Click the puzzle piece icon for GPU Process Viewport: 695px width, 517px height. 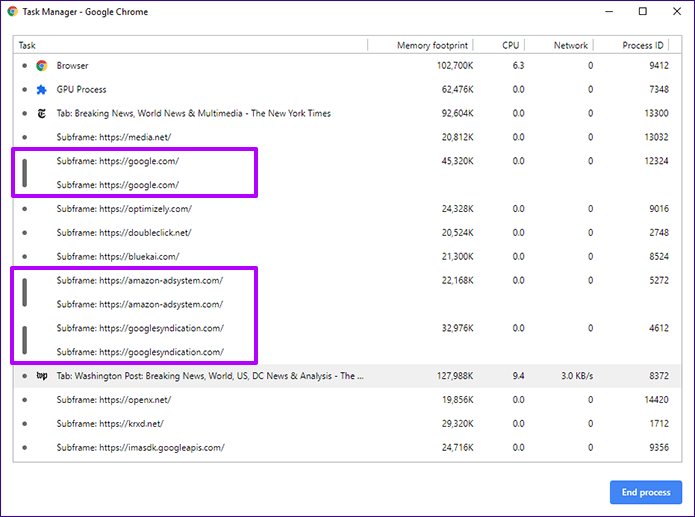42,90
